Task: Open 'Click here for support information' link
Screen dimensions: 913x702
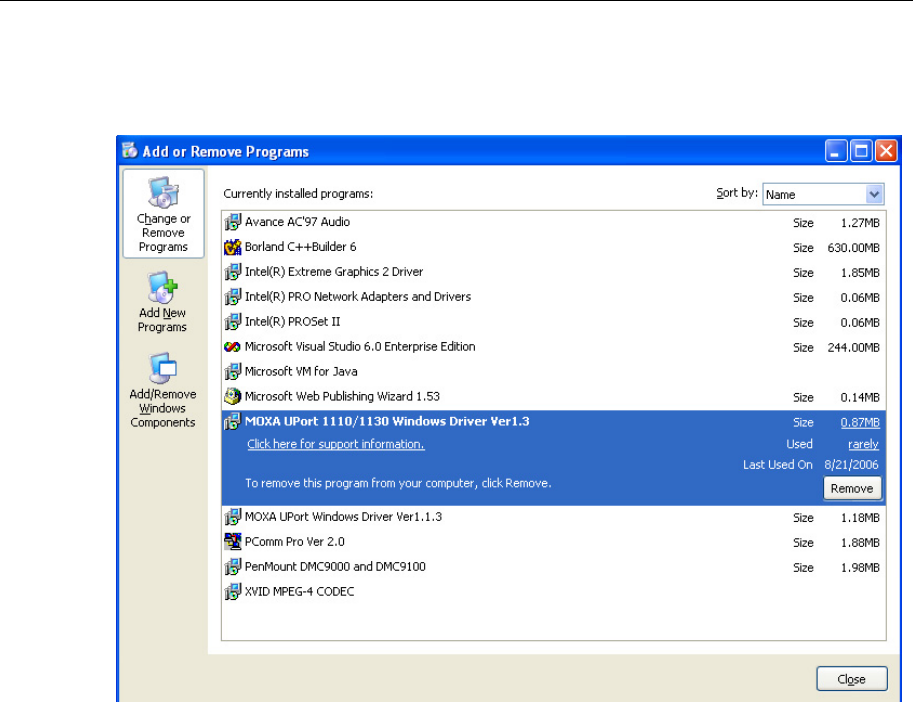Action: [x=336, y=444]
